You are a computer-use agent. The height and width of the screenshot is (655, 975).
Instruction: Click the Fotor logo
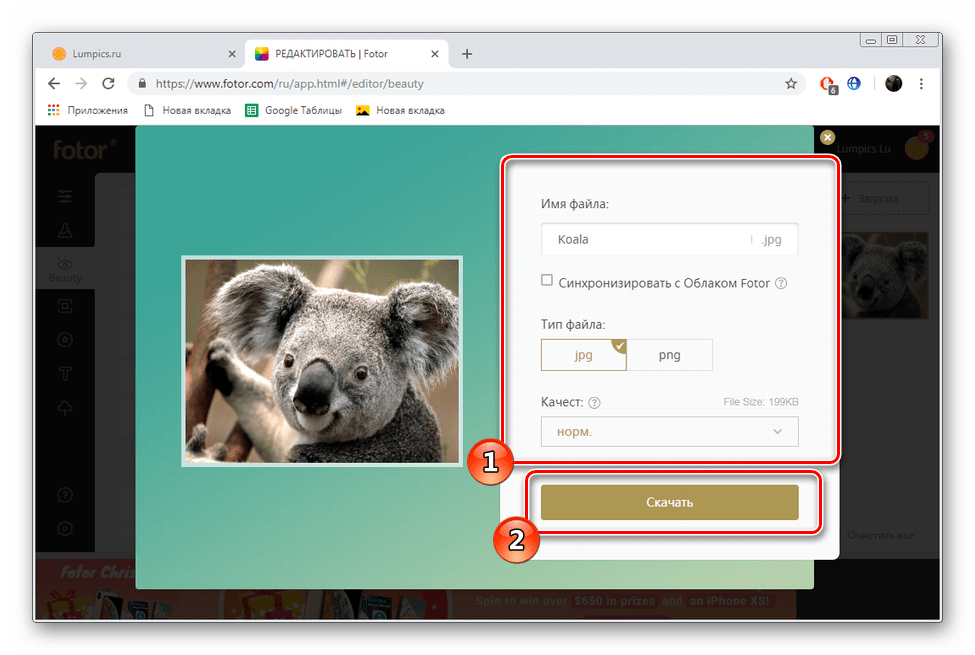[85, 150]
